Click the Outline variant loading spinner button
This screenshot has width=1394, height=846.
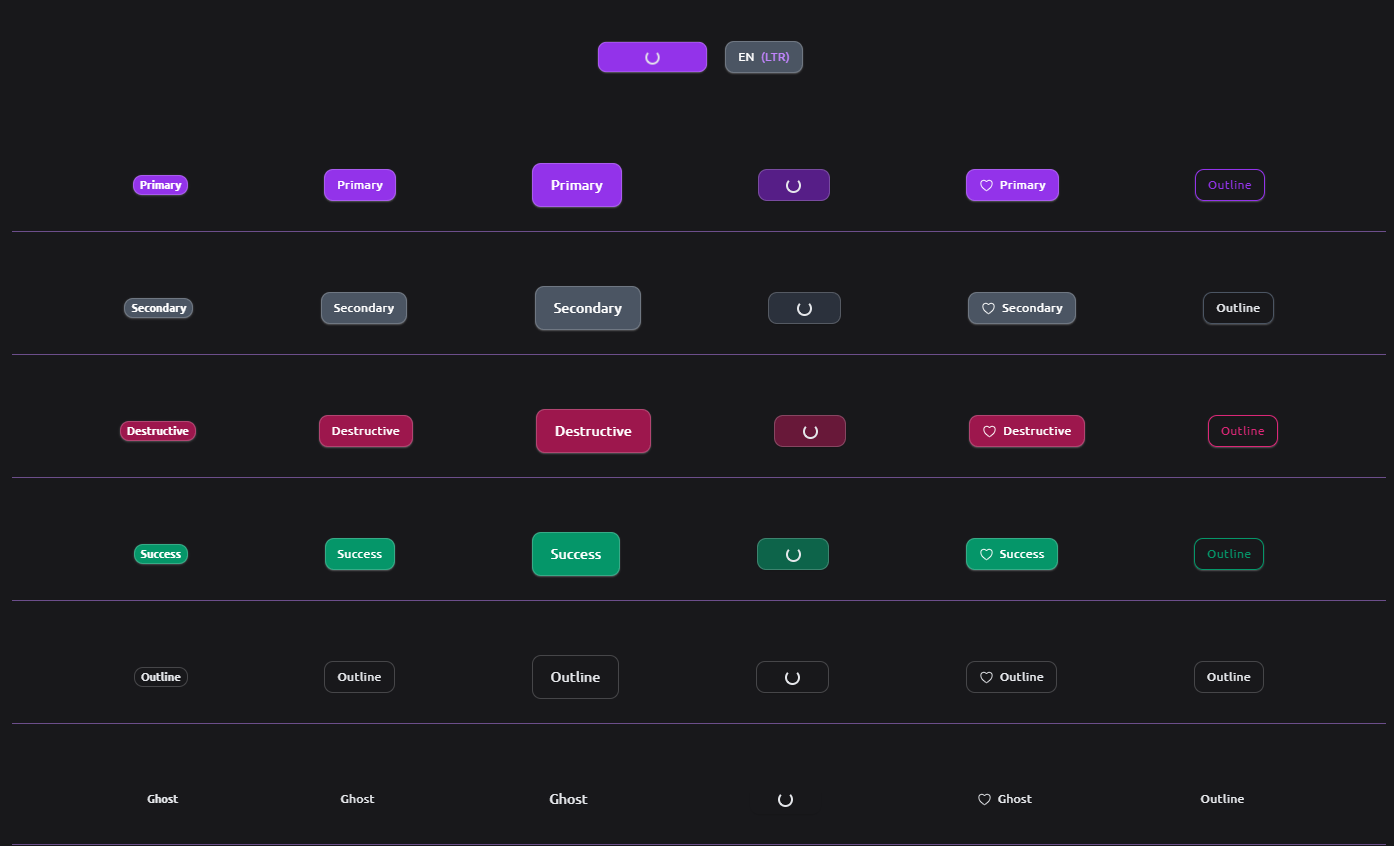792,677
